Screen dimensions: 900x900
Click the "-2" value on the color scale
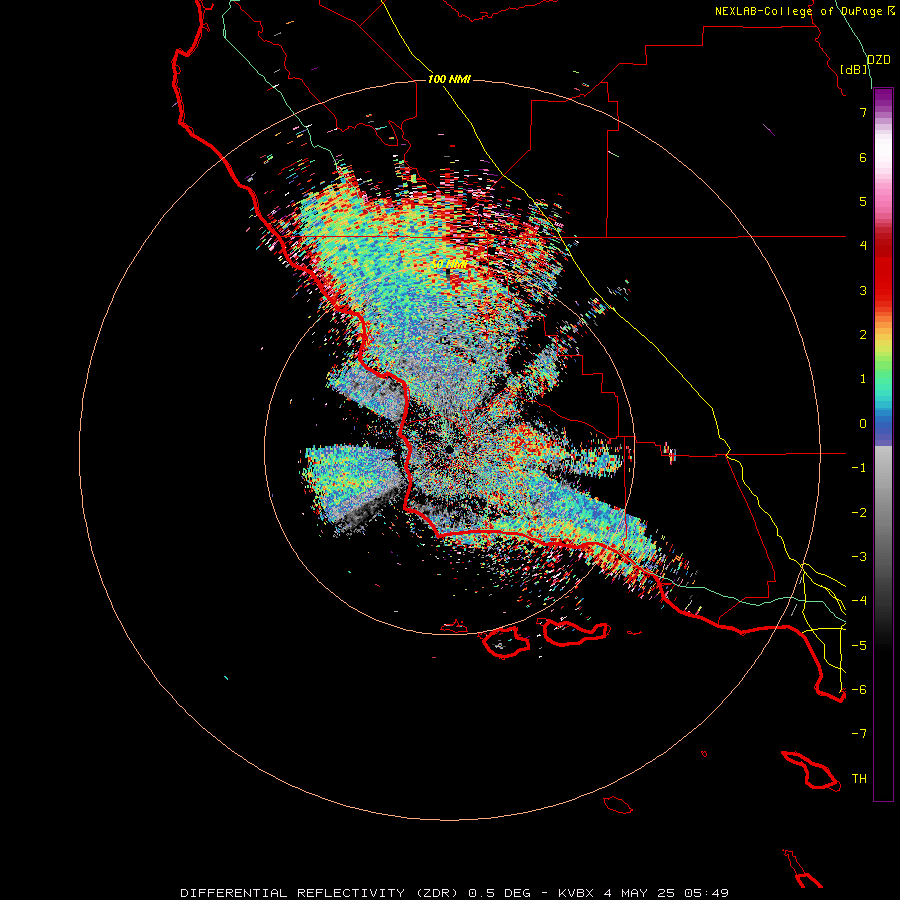click(x=859, y=512)
